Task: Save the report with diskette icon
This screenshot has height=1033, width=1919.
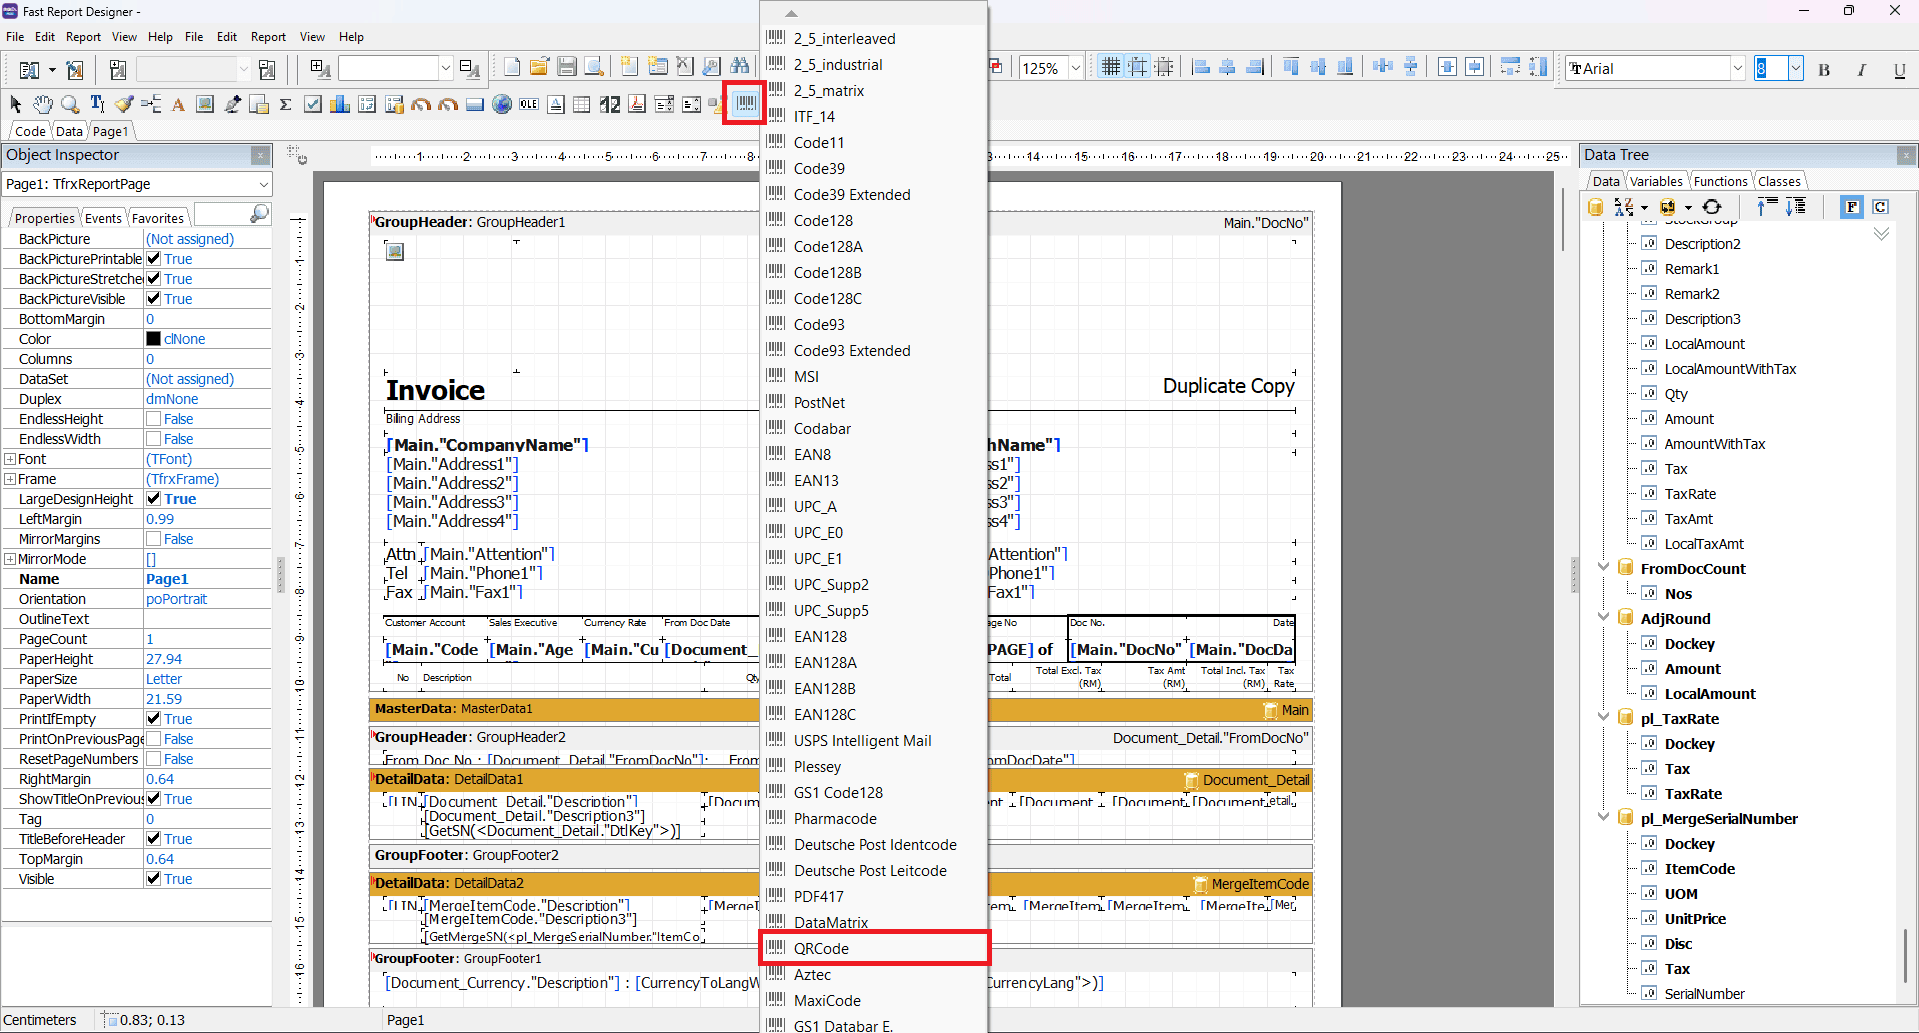Action: (567, 68)
